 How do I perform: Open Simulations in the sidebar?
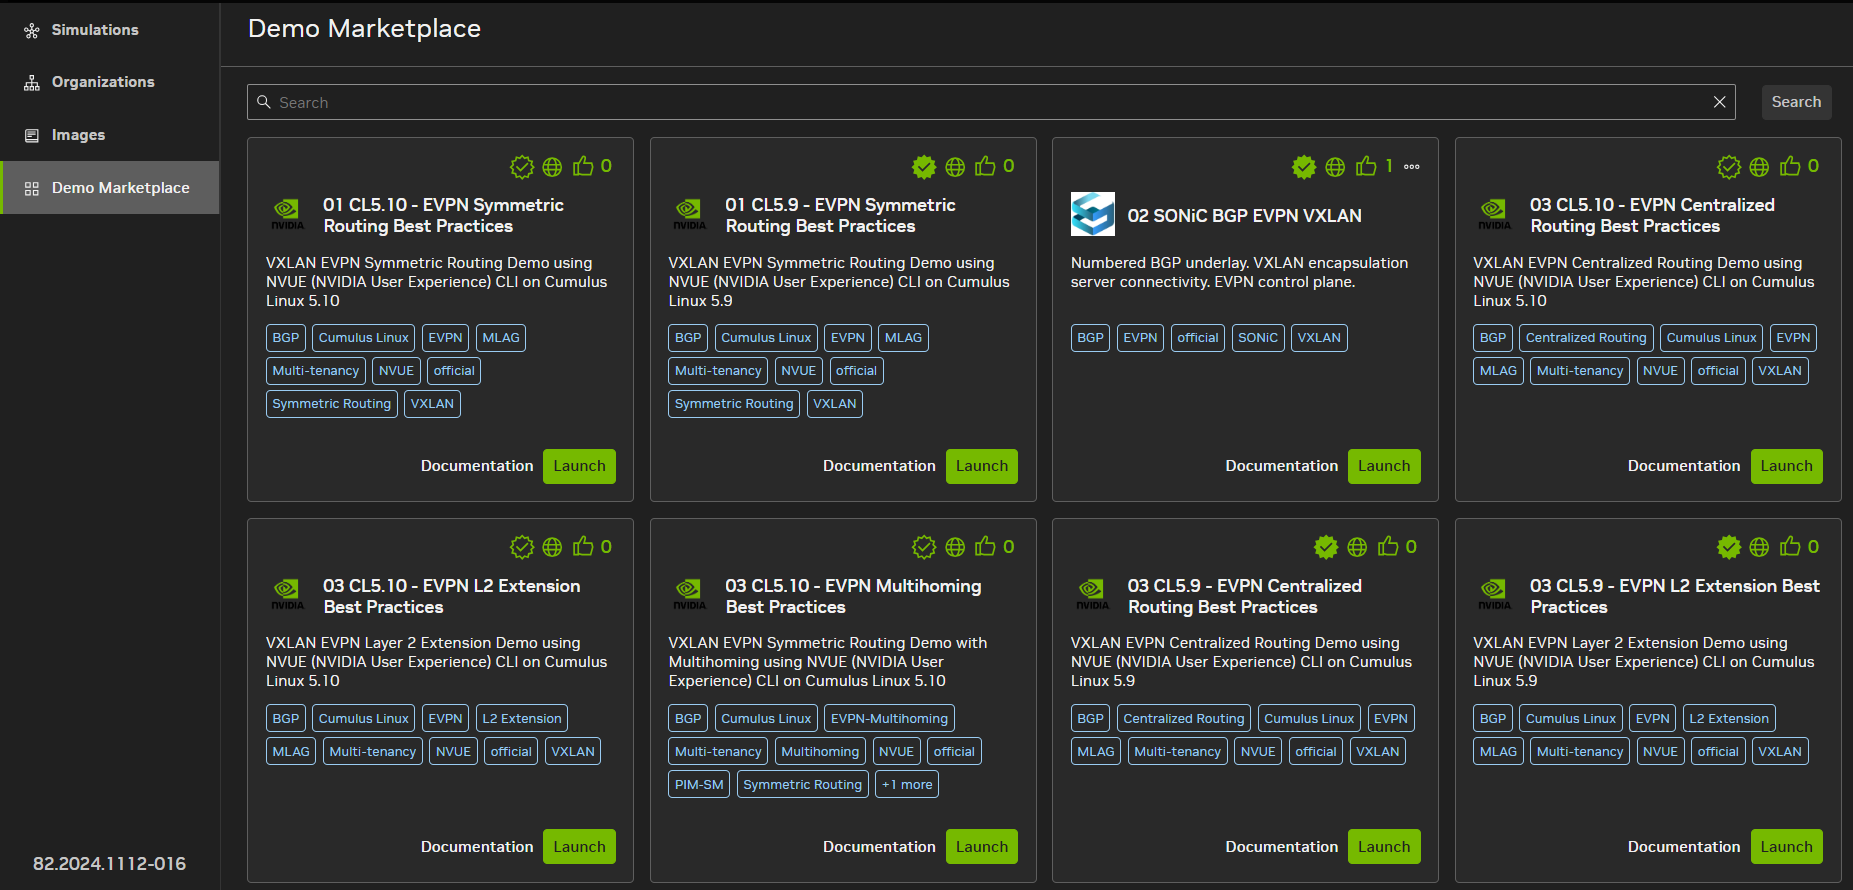pos(95,30)
